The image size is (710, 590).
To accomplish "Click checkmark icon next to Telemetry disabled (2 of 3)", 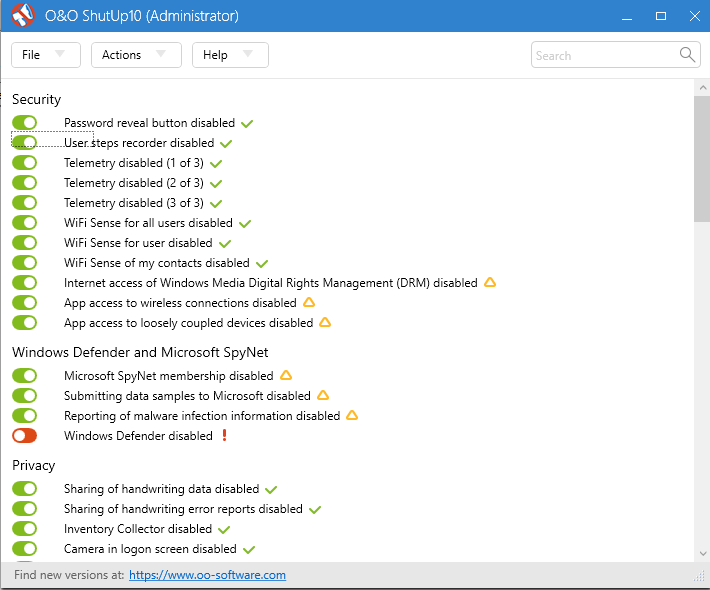I will 216,183.
